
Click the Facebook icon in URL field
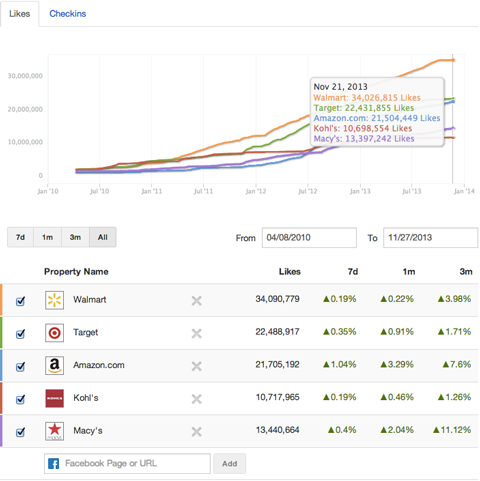click(53, 464)
